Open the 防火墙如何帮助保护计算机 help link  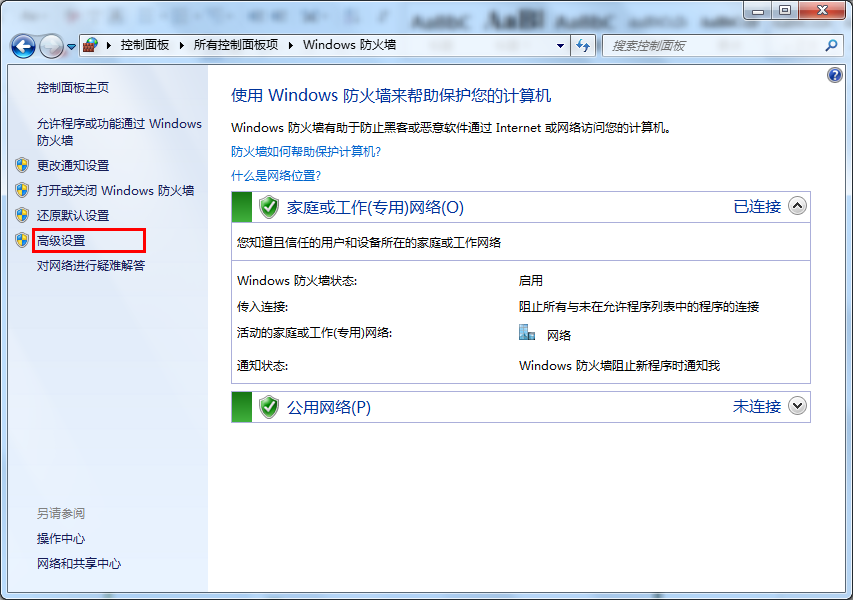click(306, 151)
